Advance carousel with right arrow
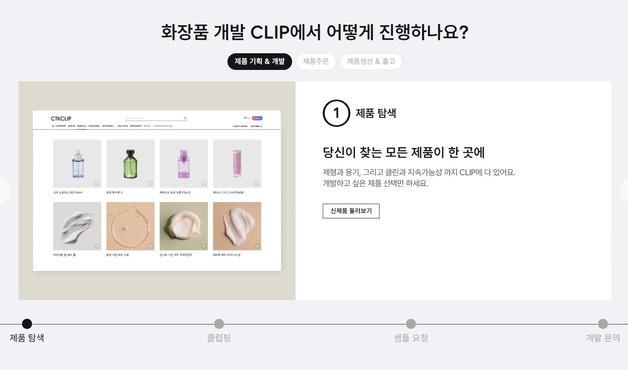This screenshot has height=370, width=628. click(x=624, y=190)
